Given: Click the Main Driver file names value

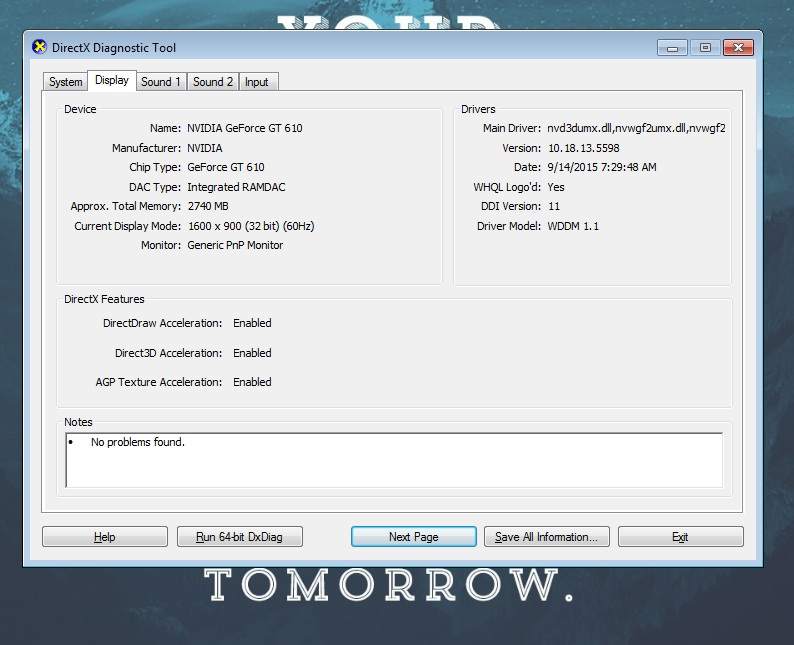Looking at the screenshot, I should [x=635, y=128].
